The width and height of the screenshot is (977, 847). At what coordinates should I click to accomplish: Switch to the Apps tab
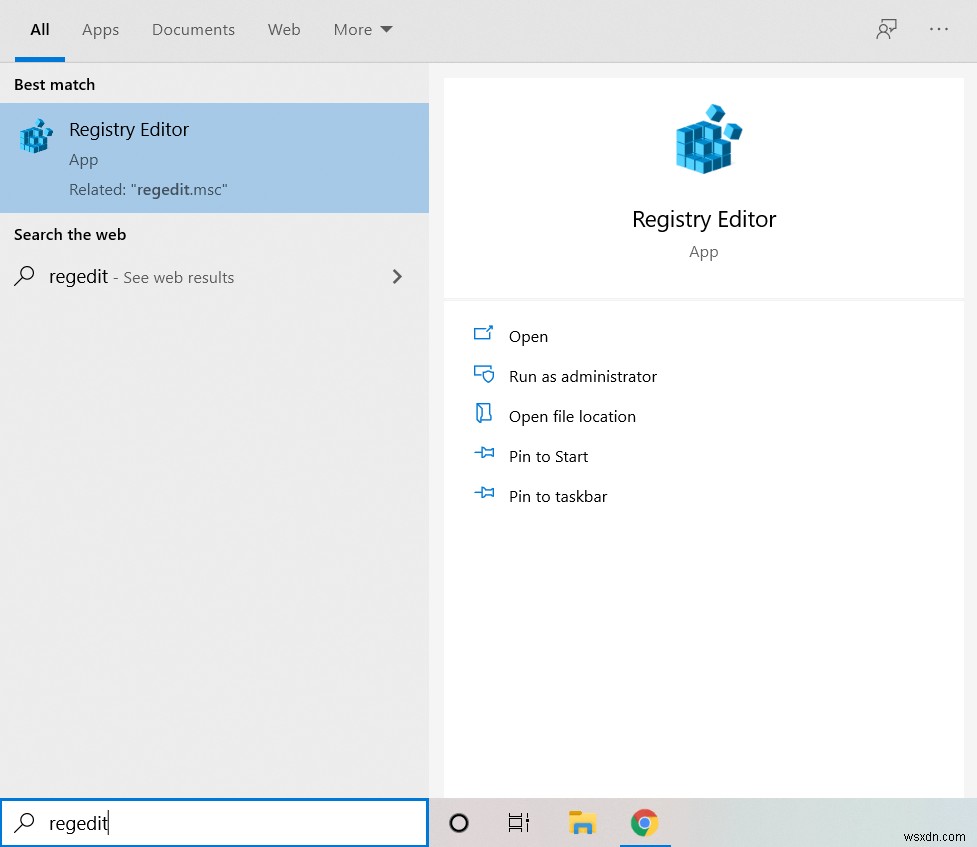click(x=100, y=29)
